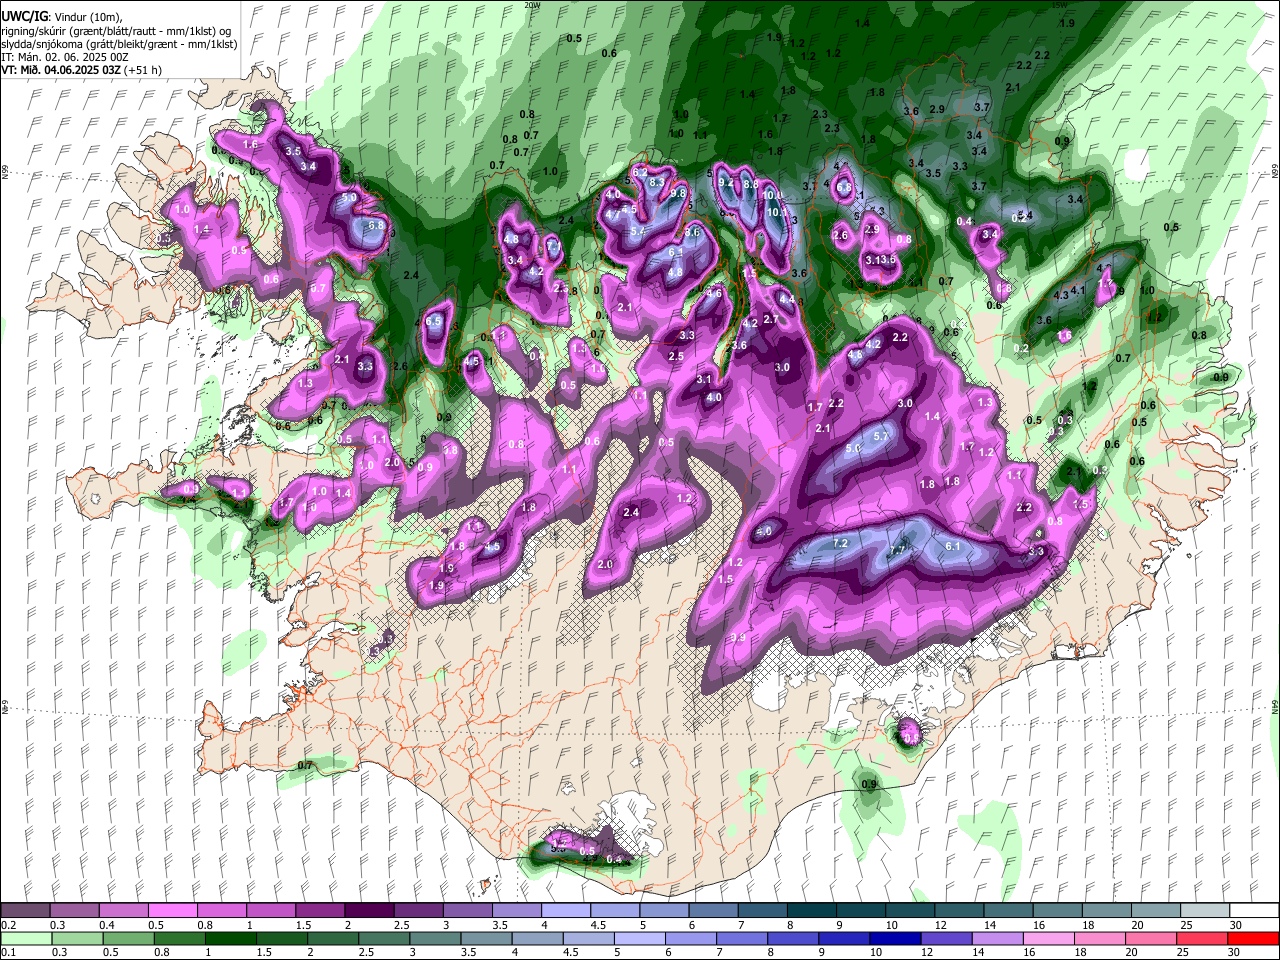Pick the dark green swatch between 1 and 1.5, lower row
This screenshot has height=960, width=1280.
point(230,938)
